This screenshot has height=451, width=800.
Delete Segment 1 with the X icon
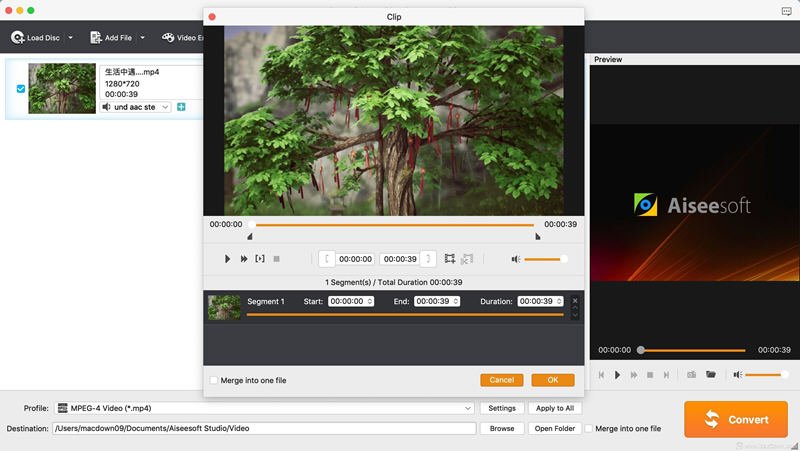point(575,300)
